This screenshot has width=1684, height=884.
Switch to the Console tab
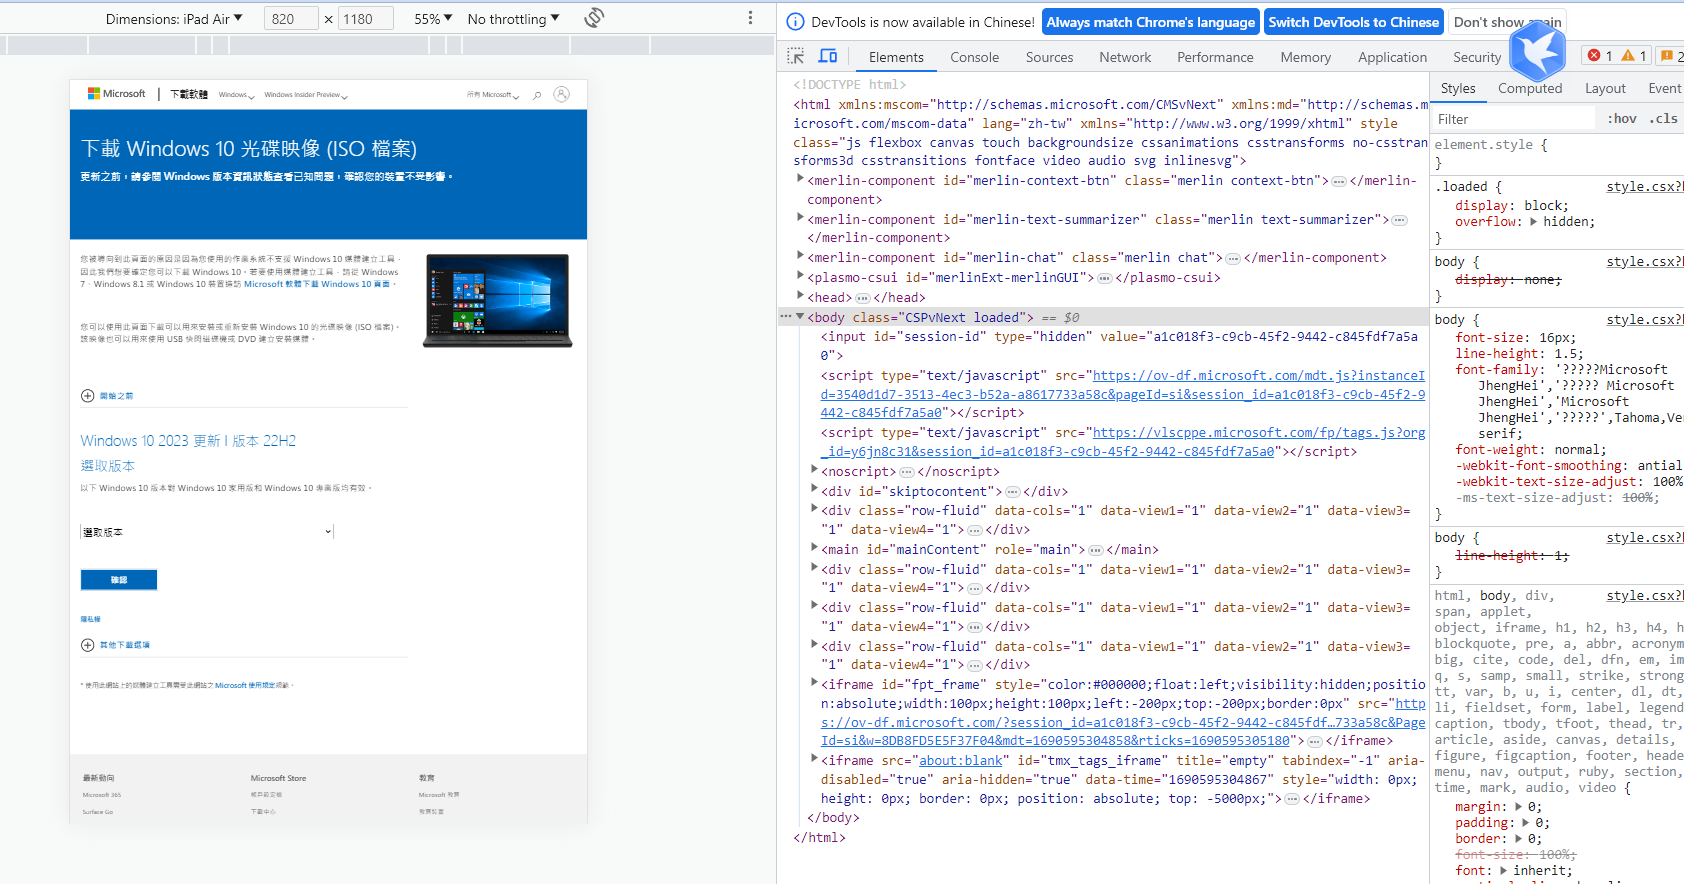tap(974, 57)
